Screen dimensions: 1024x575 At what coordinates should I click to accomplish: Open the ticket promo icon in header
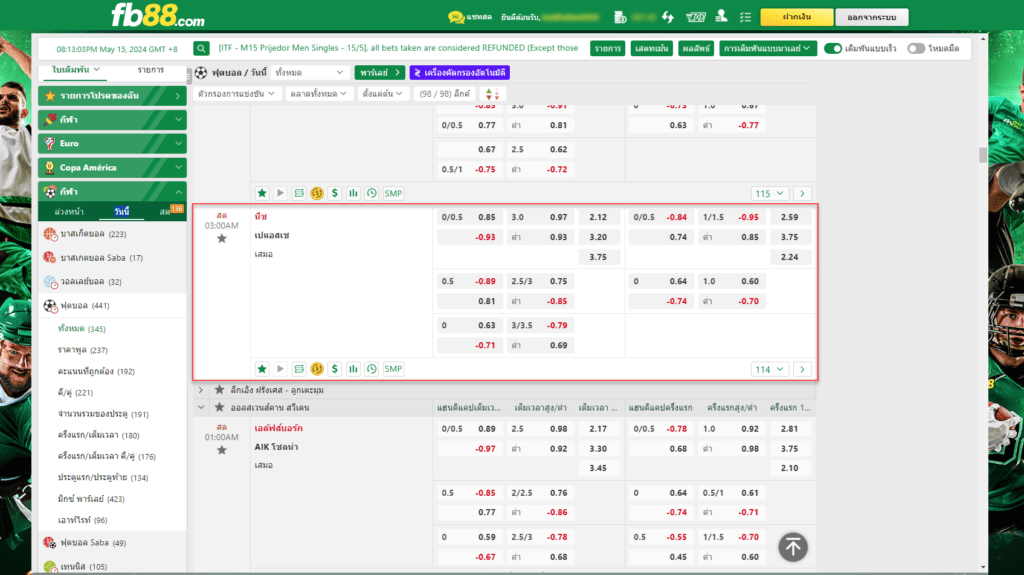pos(696,17)
